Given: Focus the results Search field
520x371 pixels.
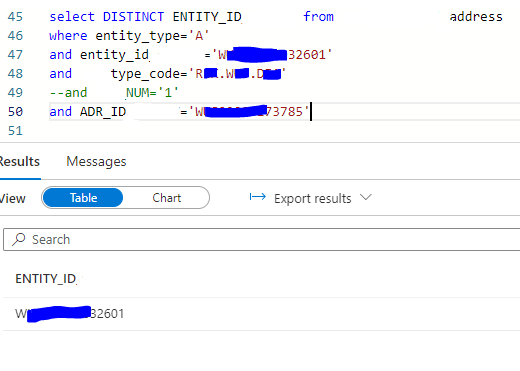Looking at the screenshot, I should [262, 239].
